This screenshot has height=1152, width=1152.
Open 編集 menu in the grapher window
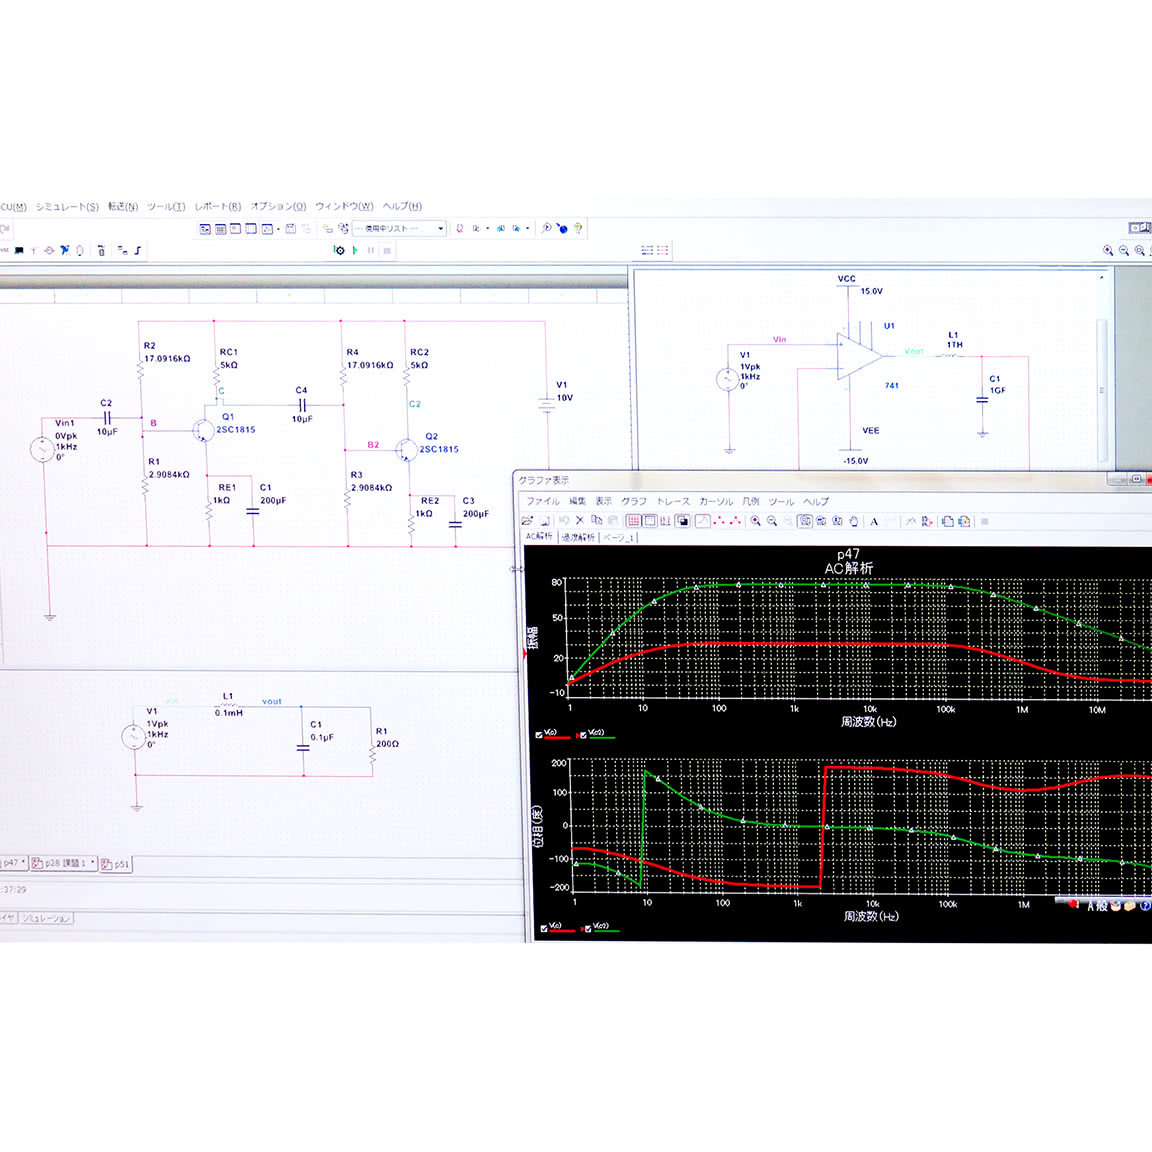coord(577,501)
